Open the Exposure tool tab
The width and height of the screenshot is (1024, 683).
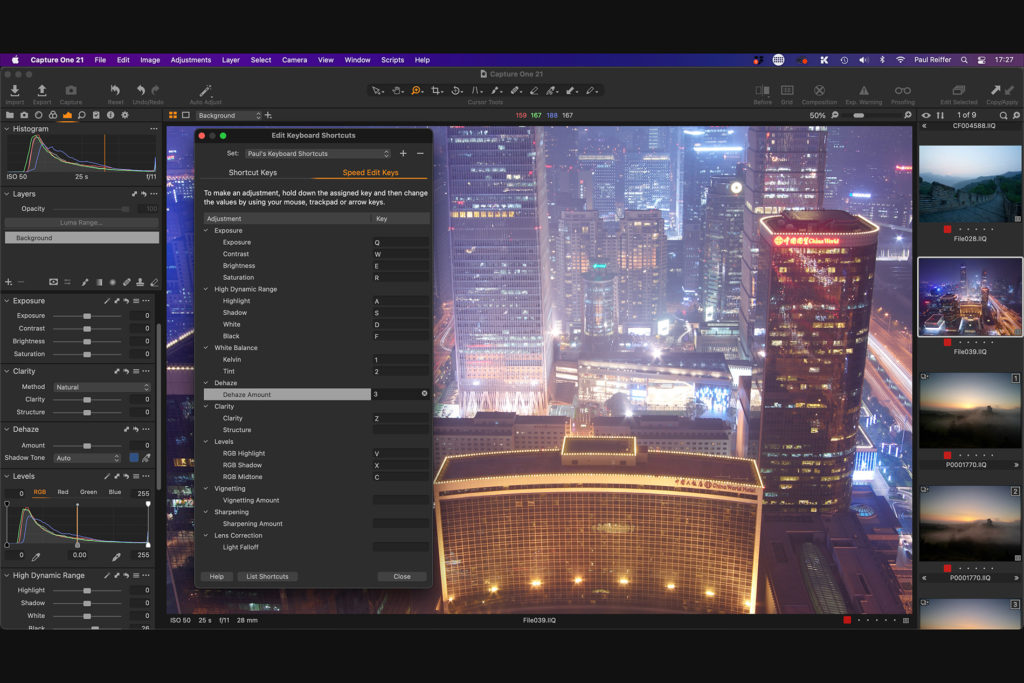67,115
